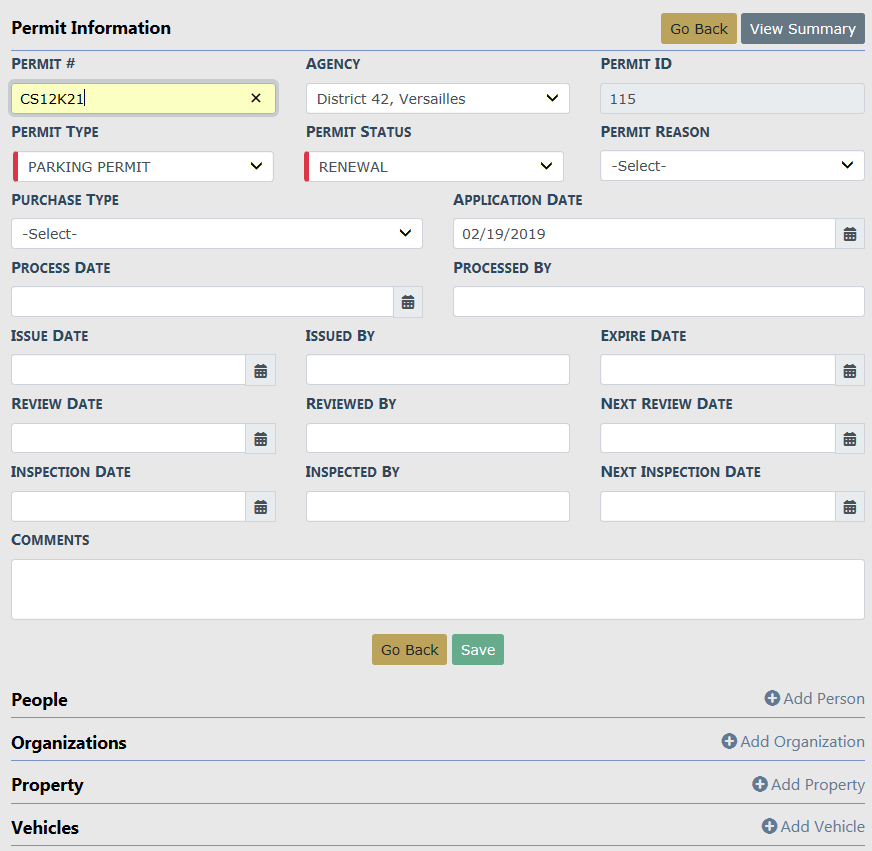Image resolution: width=872 pixels, height=851 pixels.
Task: Click into the Comments text area
Action: 437,589
